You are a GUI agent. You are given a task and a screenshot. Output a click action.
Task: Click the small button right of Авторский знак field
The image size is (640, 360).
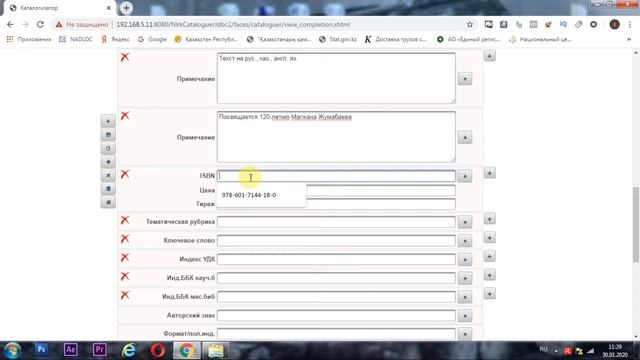click(x=465, y=316)
